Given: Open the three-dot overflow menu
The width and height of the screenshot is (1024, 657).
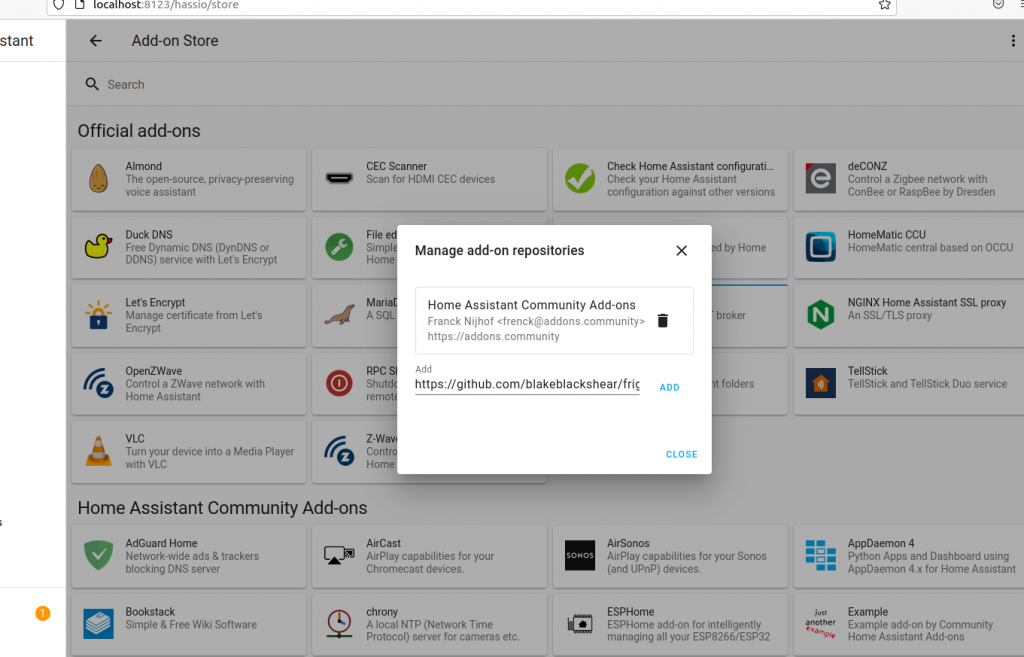Looking at the screenshot, I should pyautogui.click(x=1013, y=40).
